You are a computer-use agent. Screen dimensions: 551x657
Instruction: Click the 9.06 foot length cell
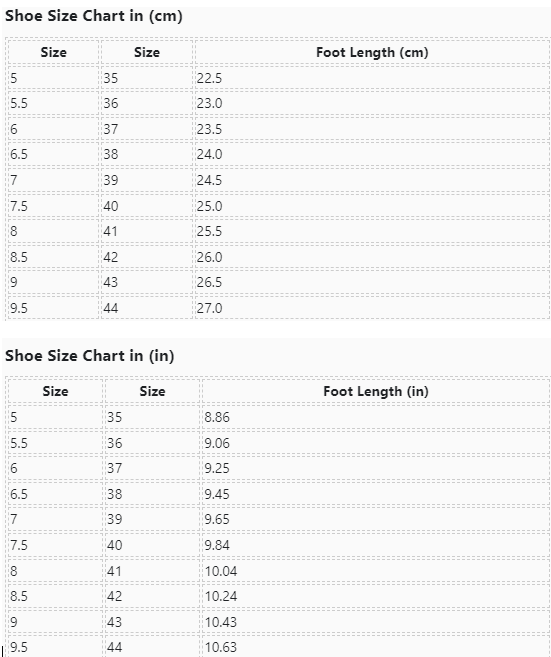pos(375,443)
